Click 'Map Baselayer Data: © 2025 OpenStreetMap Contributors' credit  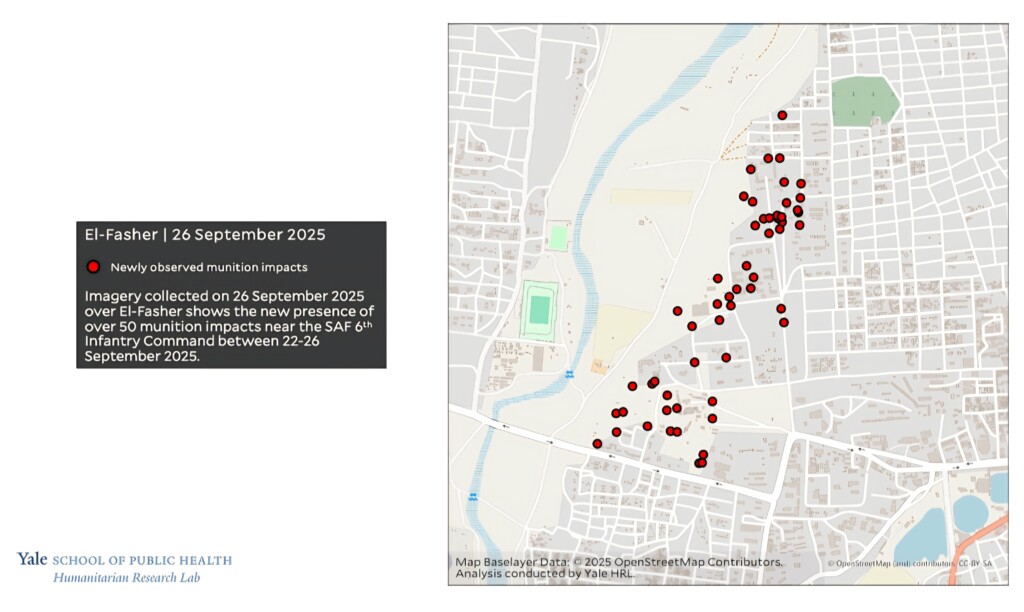coord(618,562)
